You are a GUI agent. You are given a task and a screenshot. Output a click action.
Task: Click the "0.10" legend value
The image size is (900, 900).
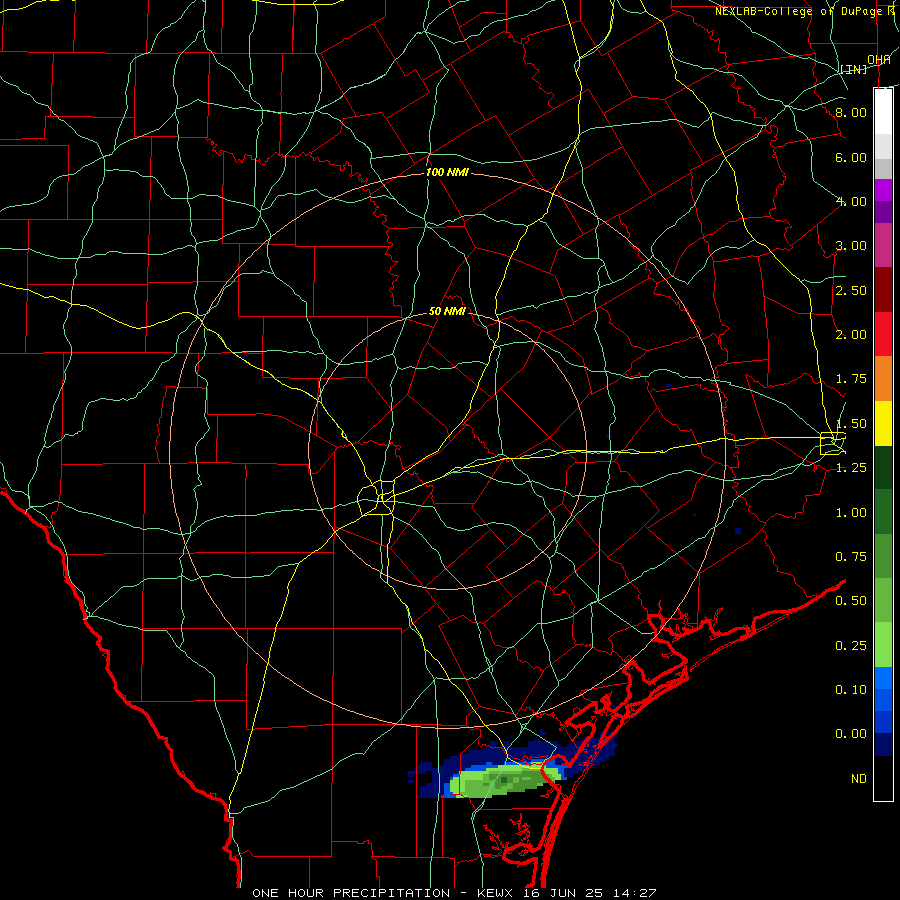[x=851, y=690]
